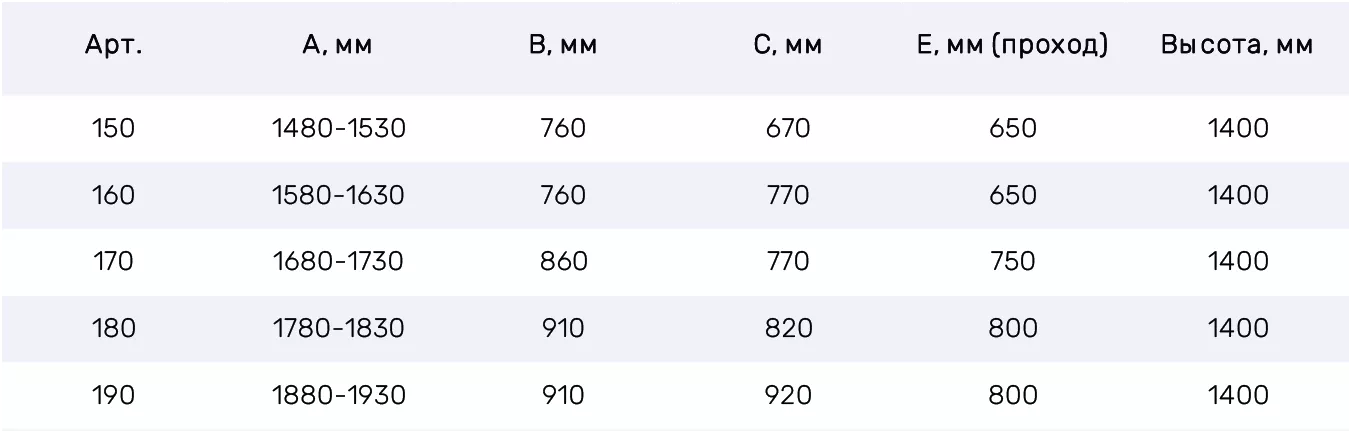Click the "В, мм" column header
The height and width of the screenshot is (431, 1349).
point(562,46)
